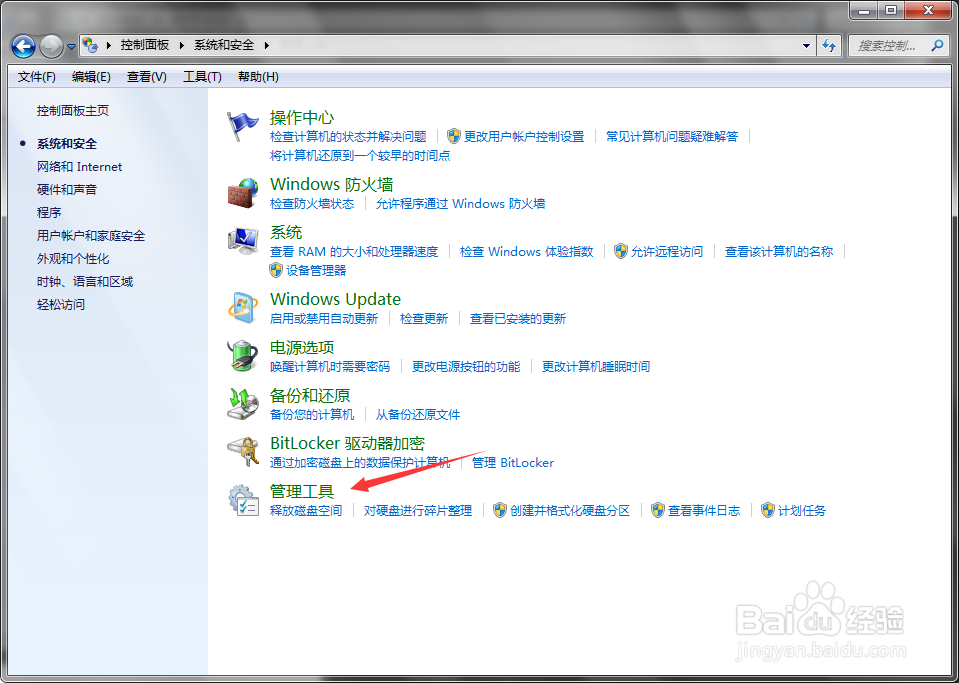Click the System computer monitor icon
The image size is (959, 683).
pyautogui.click(x=243, y=241)
